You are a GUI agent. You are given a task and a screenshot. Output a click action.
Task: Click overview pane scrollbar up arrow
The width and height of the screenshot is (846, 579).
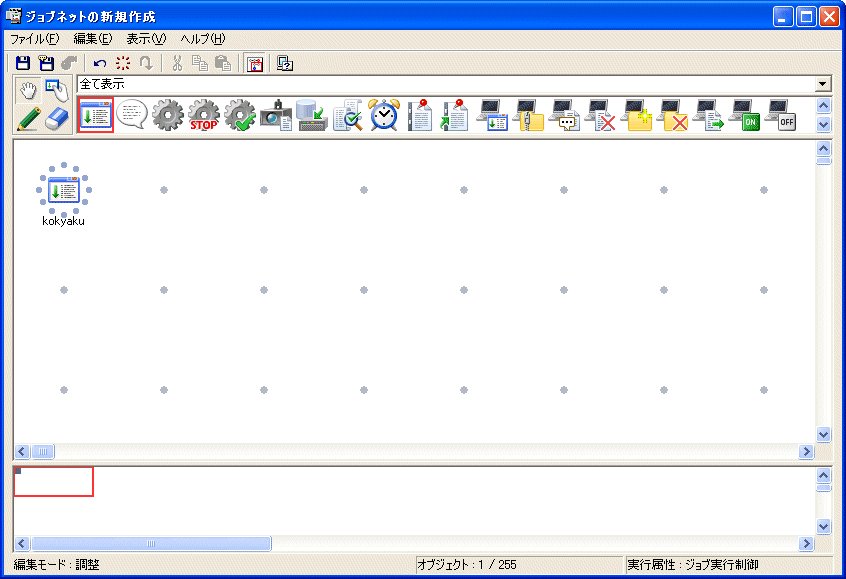point(823,475)
